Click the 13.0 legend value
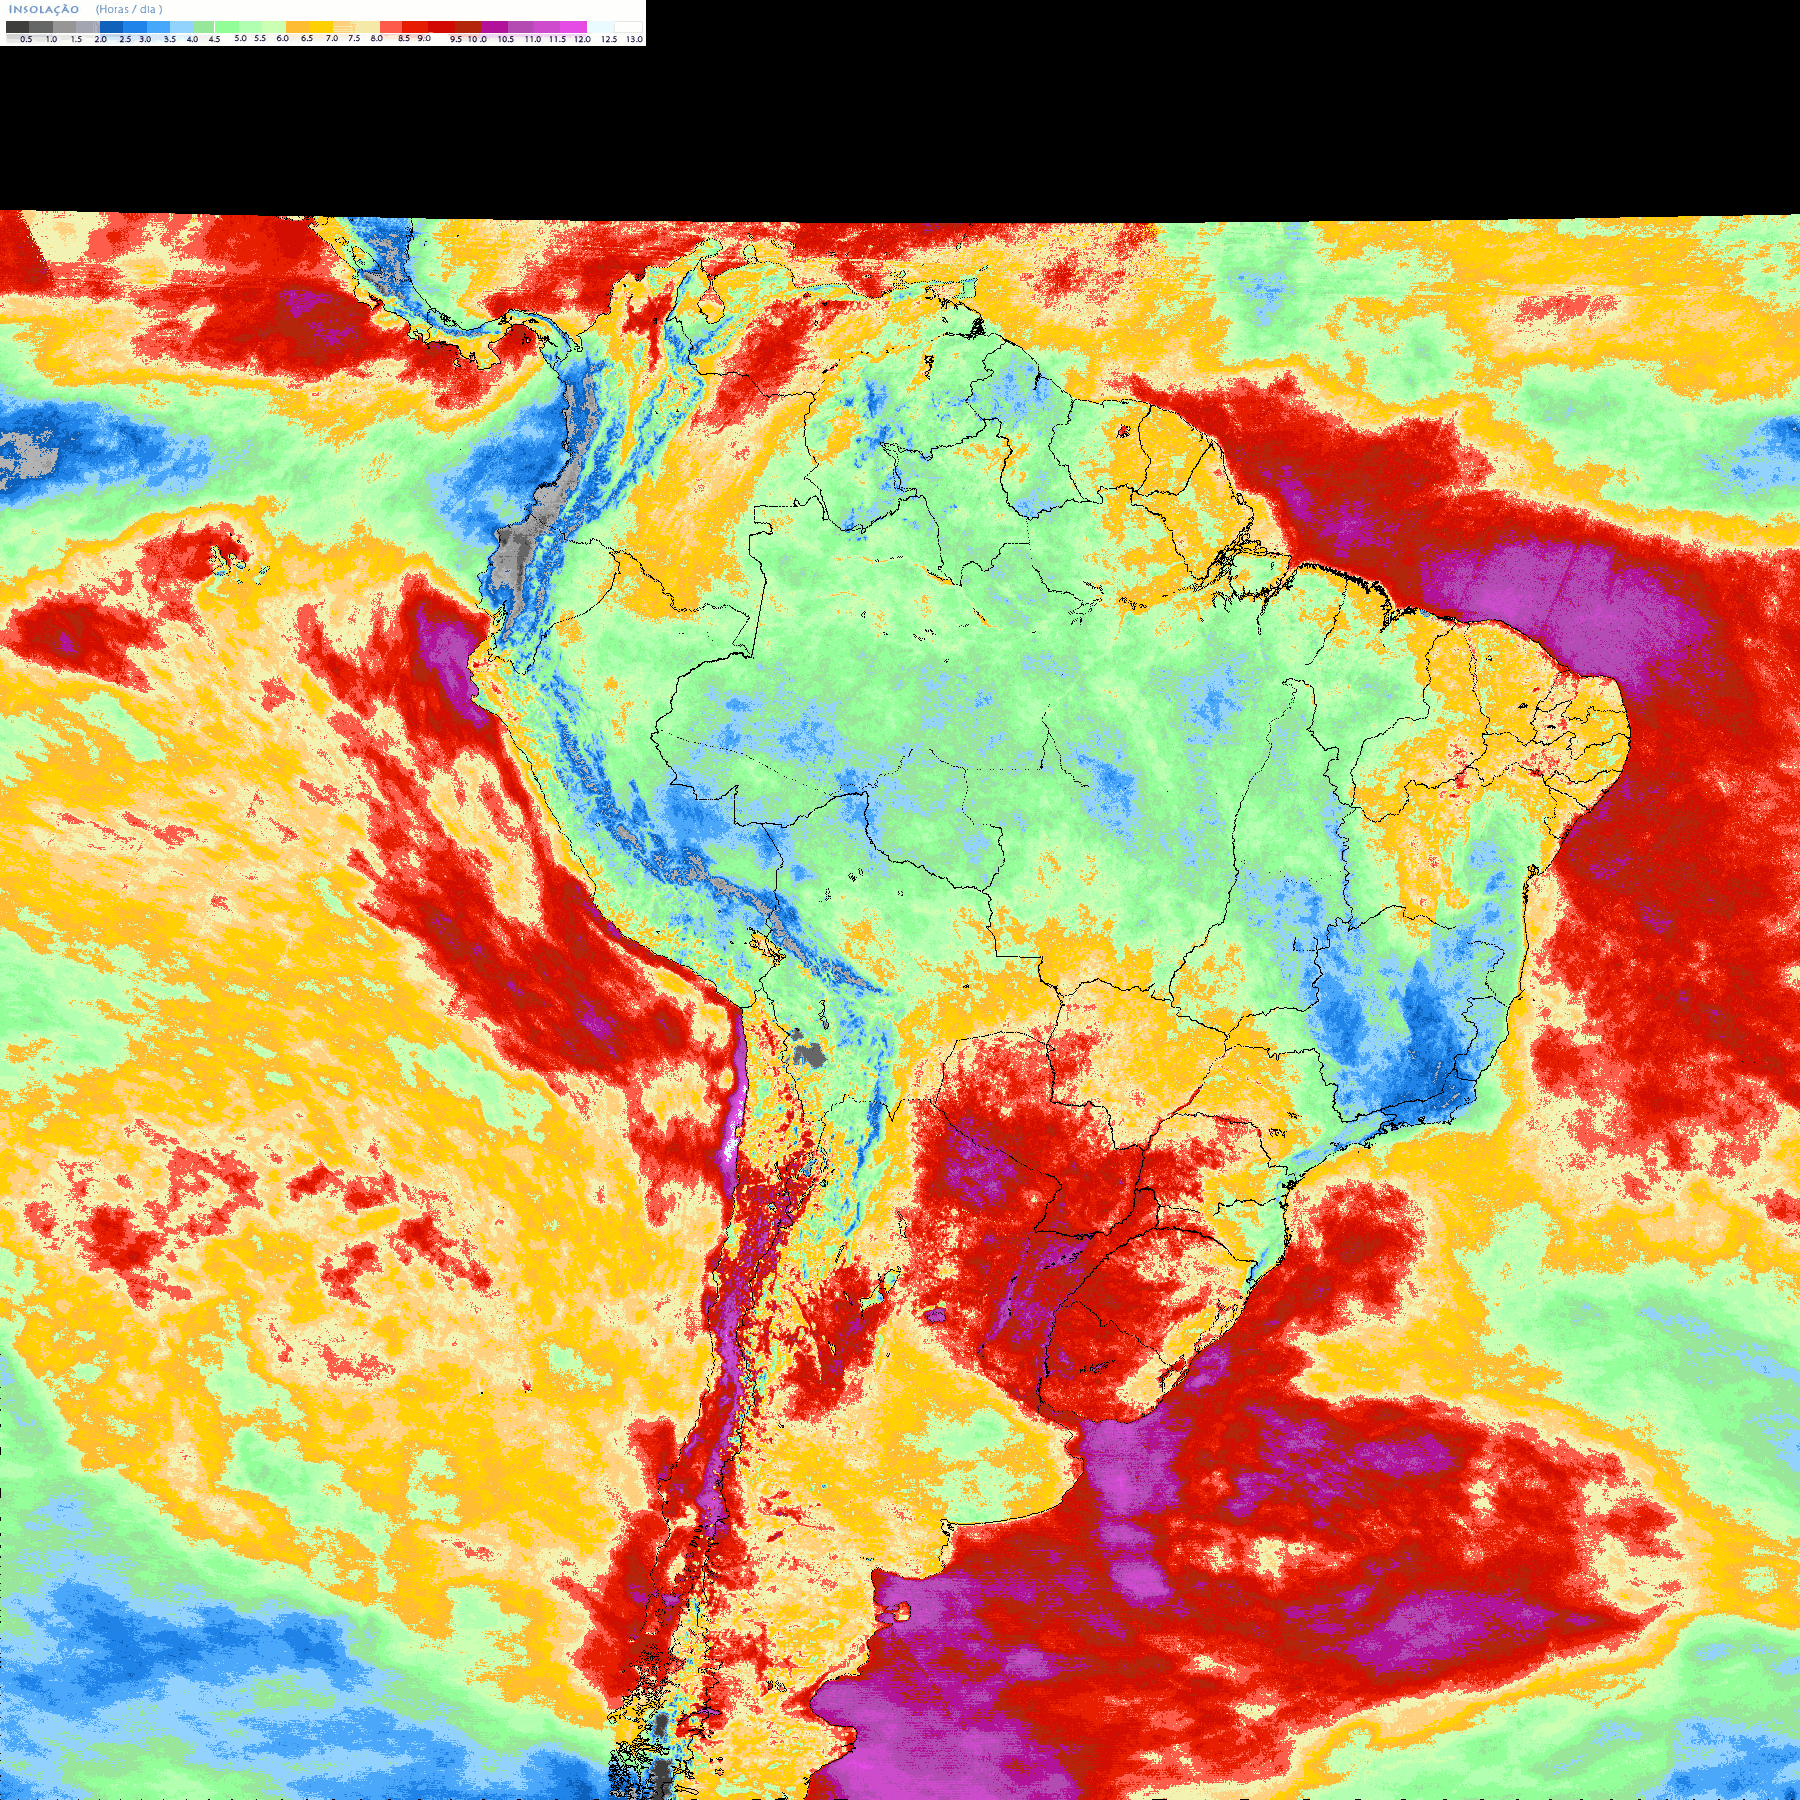The height and width of the screenshot is (1800, 1800). 634,39
